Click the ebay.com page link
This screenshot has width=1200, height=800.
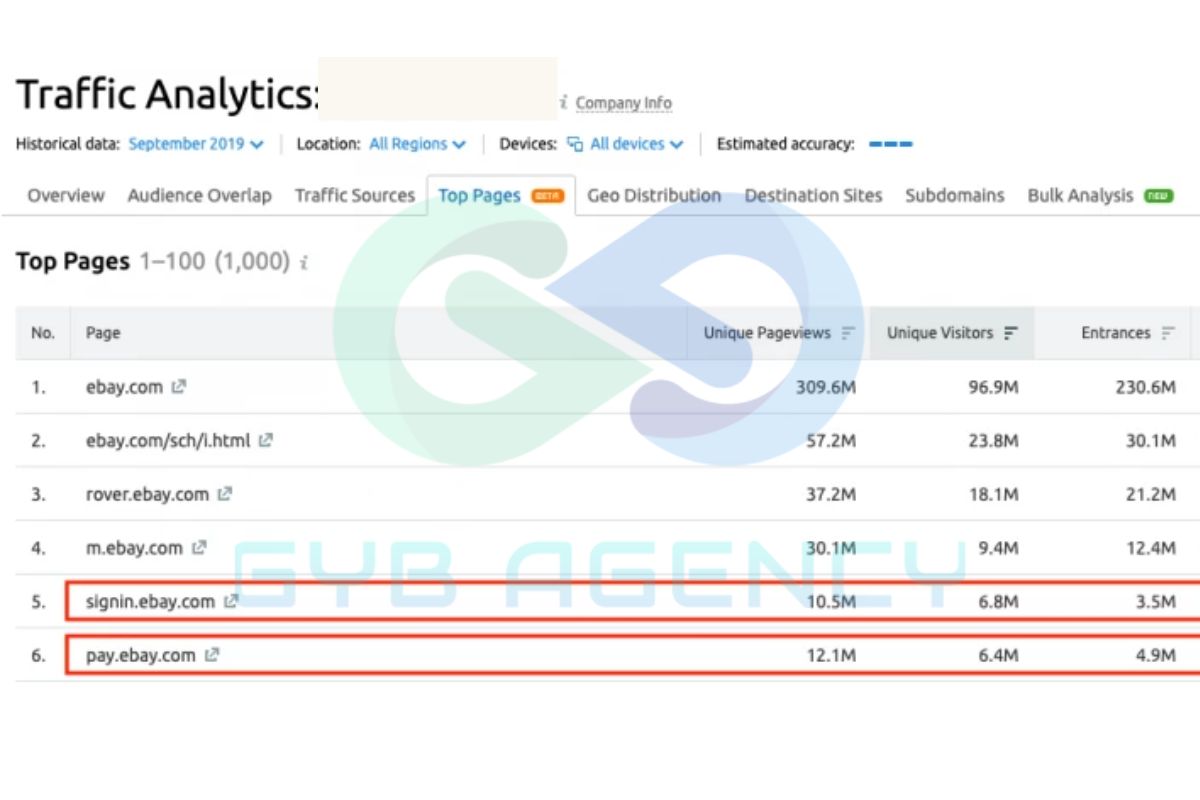pos(124,387)
